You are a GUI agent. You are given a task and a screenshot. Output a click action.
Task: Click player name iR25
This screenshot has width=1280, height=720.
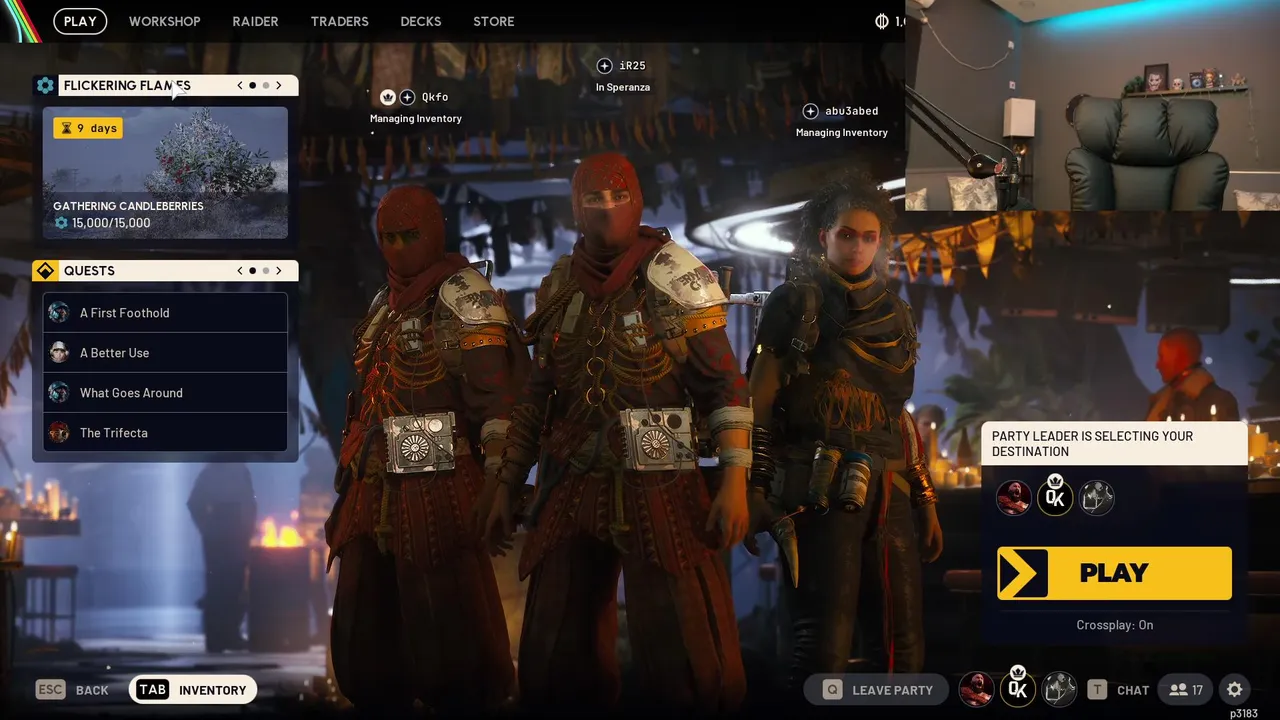[x=633, y=66]
